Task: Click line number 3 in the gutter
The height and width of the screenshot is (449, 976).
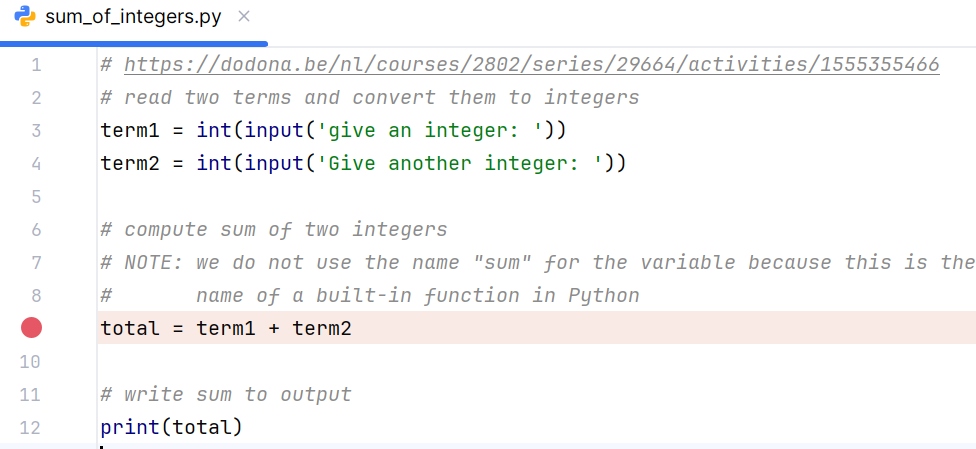Action: tap(36, 131)
